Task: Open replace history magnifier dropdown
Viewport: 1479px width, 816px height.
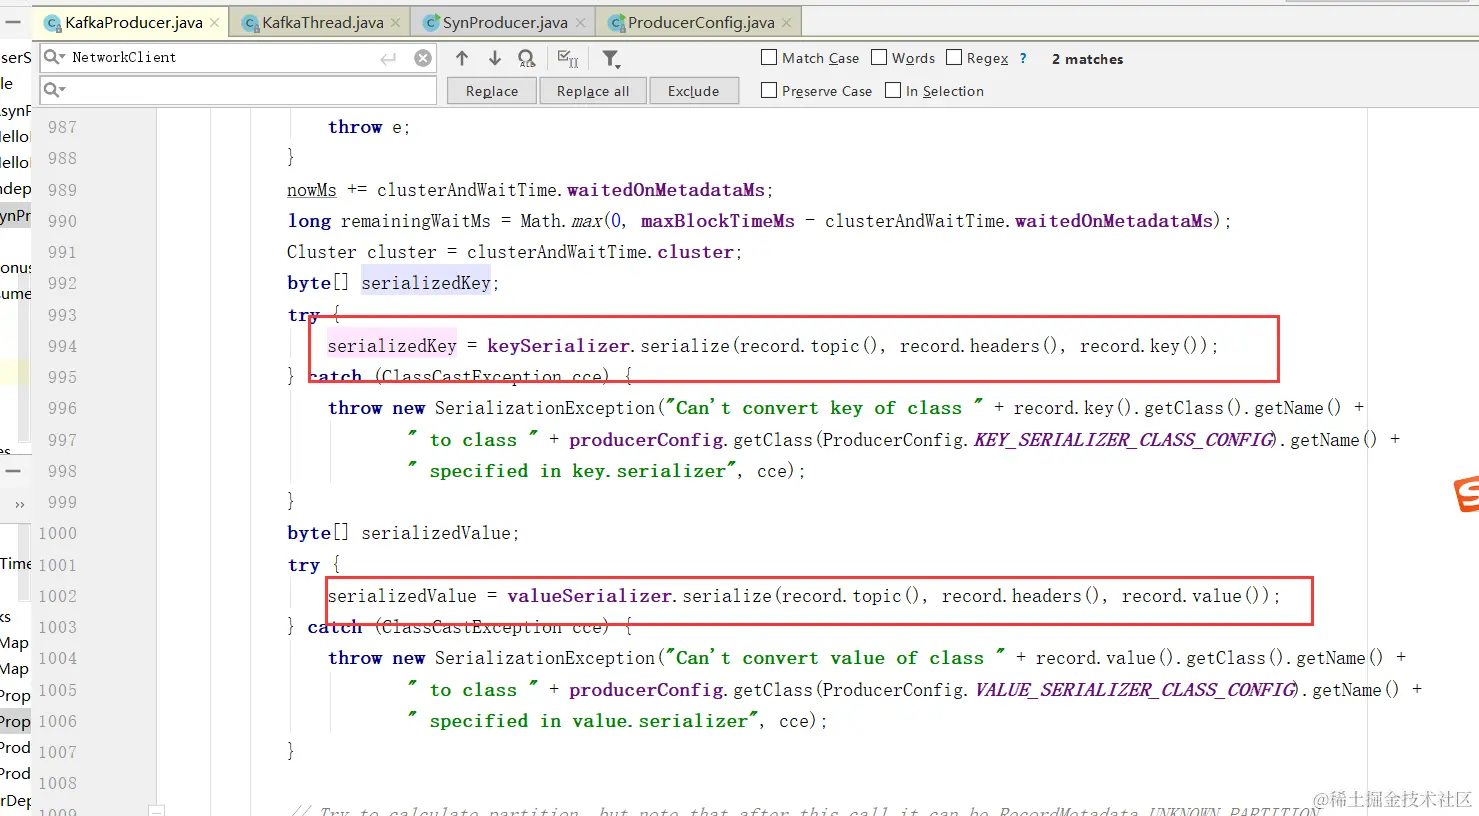Action: coord(54,90)
